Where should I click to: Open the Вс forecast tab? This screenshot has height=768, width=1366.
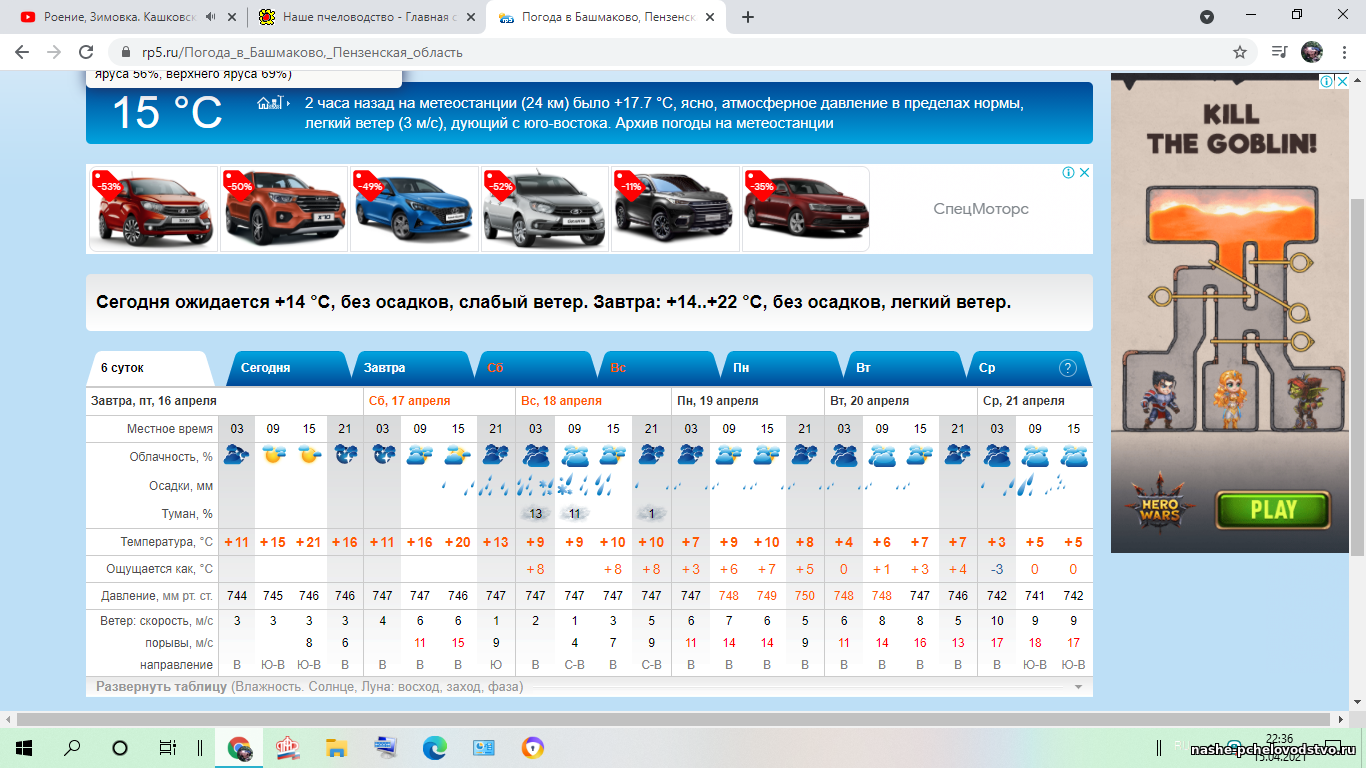[657, 368]
